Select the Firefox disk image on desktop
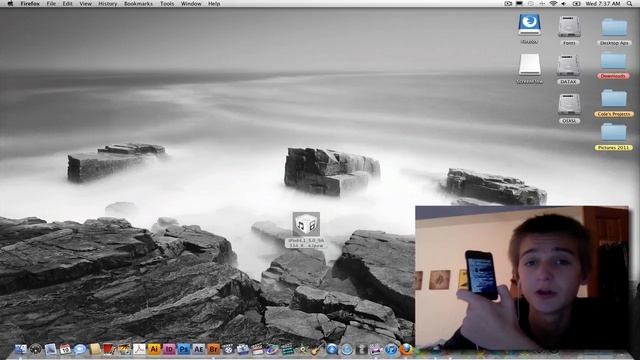The width and height of the screenshot is (640, 360). 529,25
